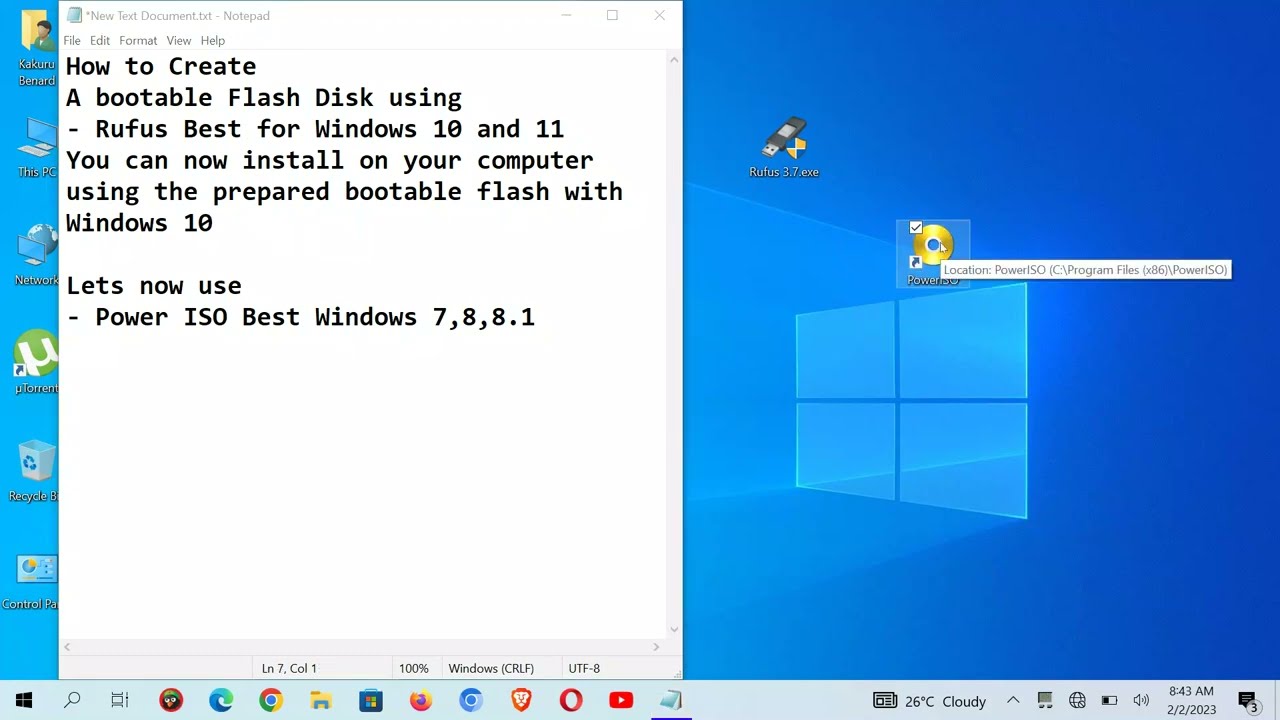Place cursor in line 'How to Create'
Screen dimensions: 1280x720
point(161,66)
